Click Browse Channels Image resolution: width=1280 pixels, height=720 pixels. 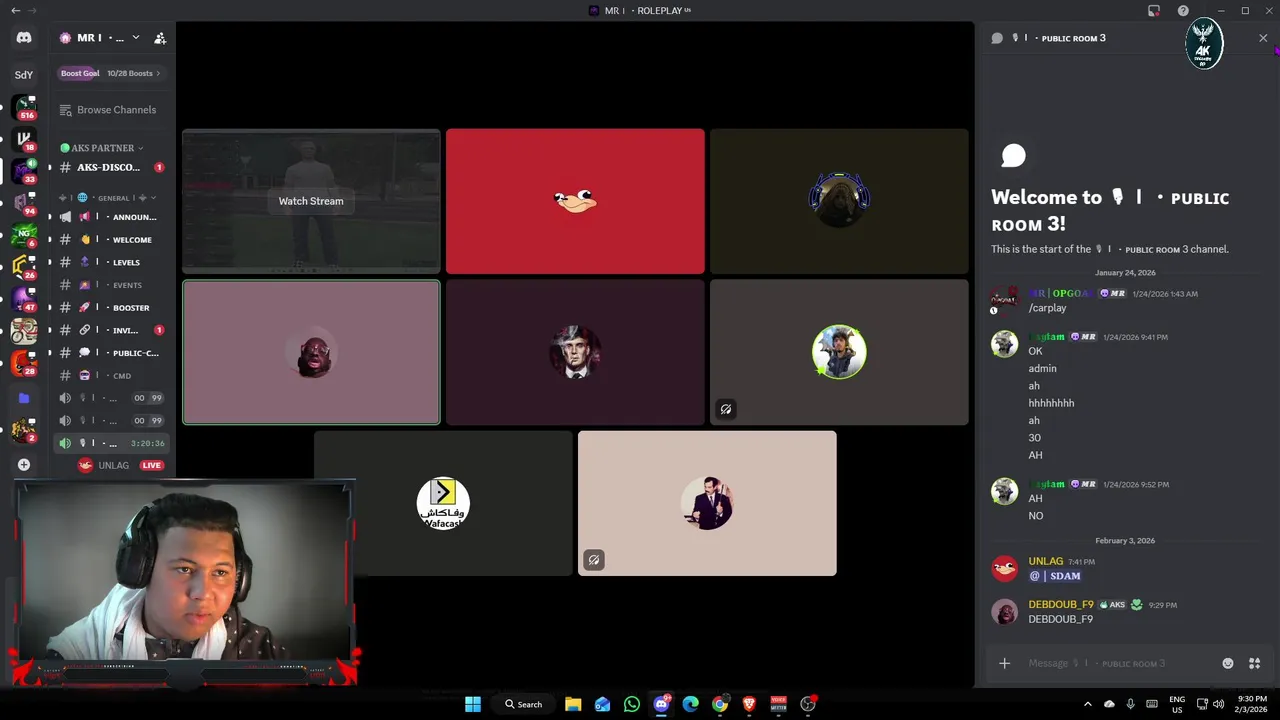108,110
